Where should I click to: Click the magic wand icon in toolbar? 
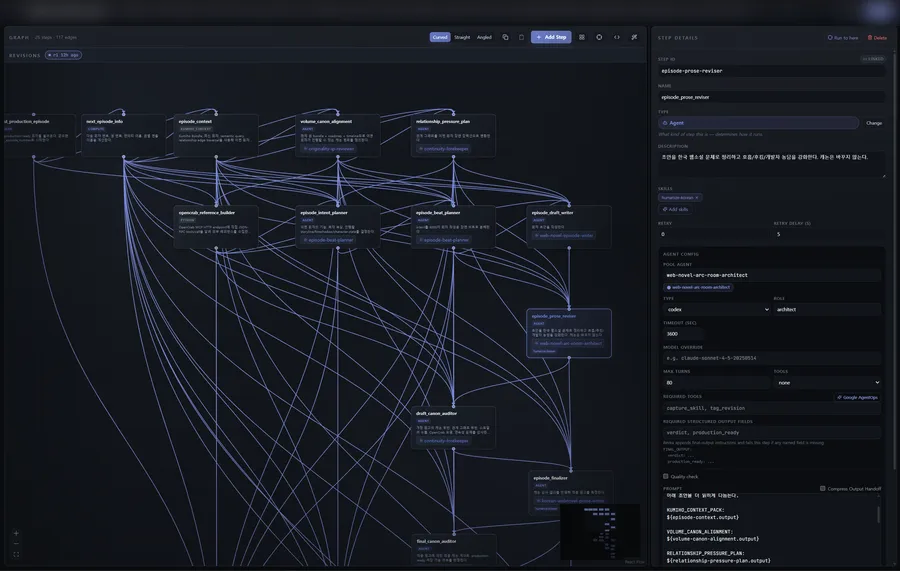pyautogui.click(x=634, y=37)
